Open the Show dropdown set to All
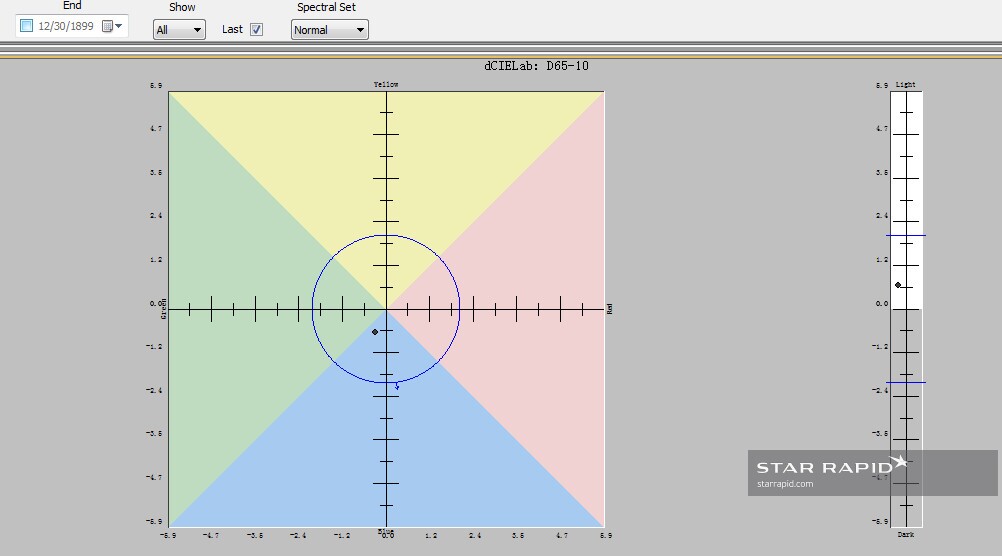 (x=179, y=29)
